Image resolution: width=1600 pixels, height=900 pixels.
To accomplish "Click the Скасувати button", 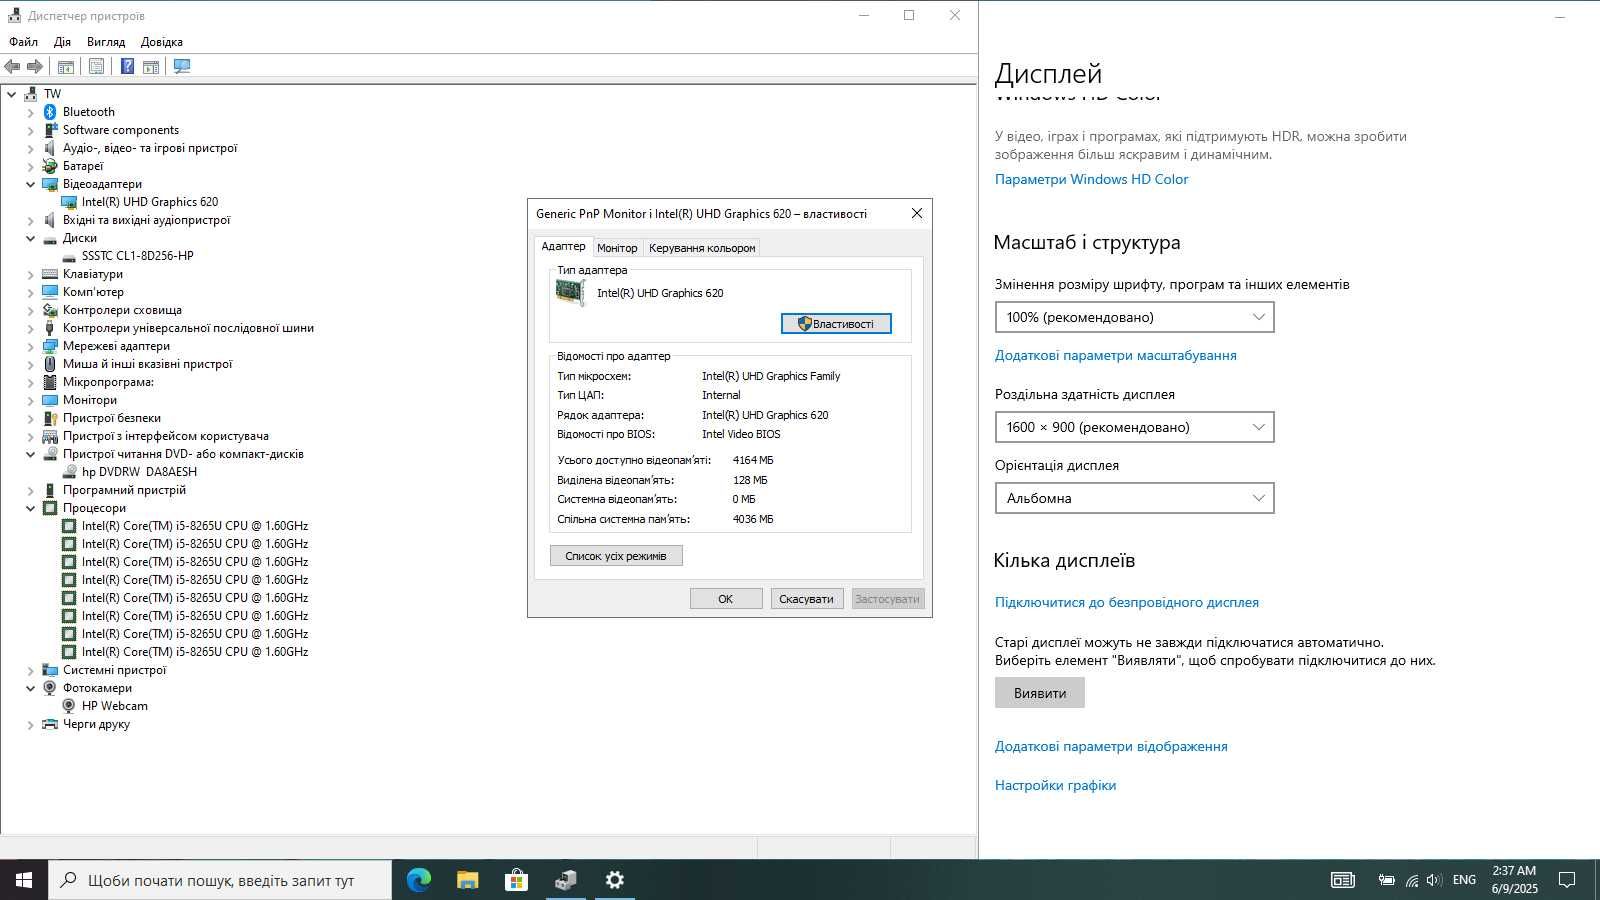I will point(806,599).
